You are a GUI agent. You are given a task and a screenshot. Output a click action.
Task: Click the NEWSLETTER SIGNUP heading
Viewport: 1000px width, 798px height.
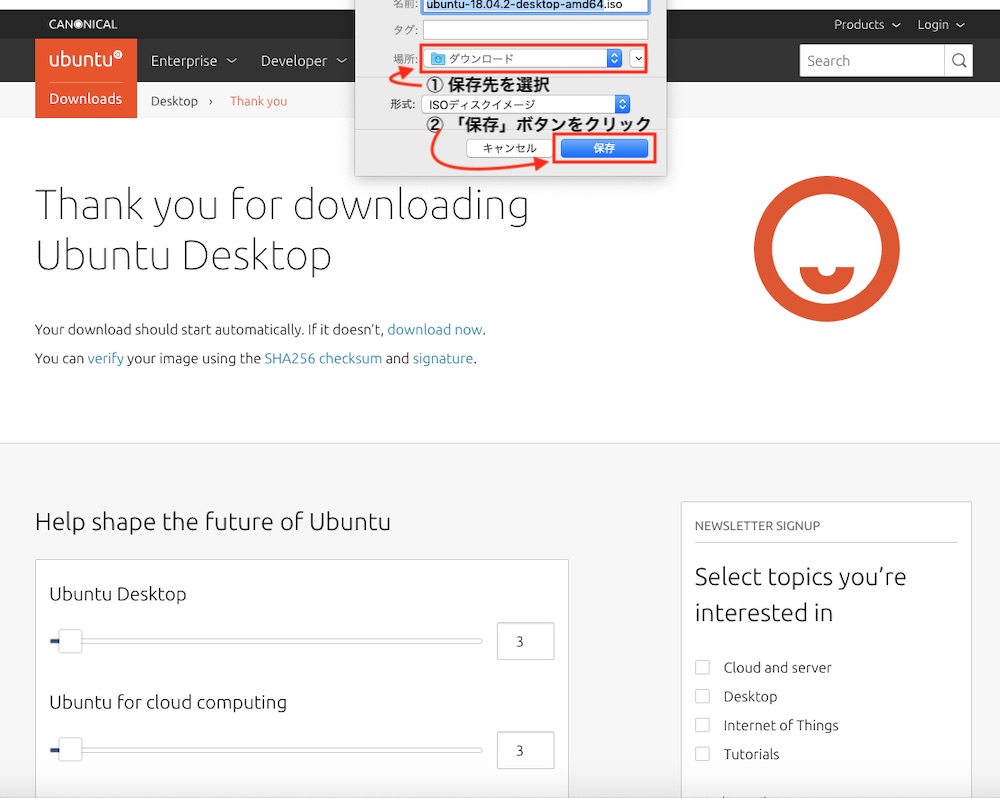[757, 526]
